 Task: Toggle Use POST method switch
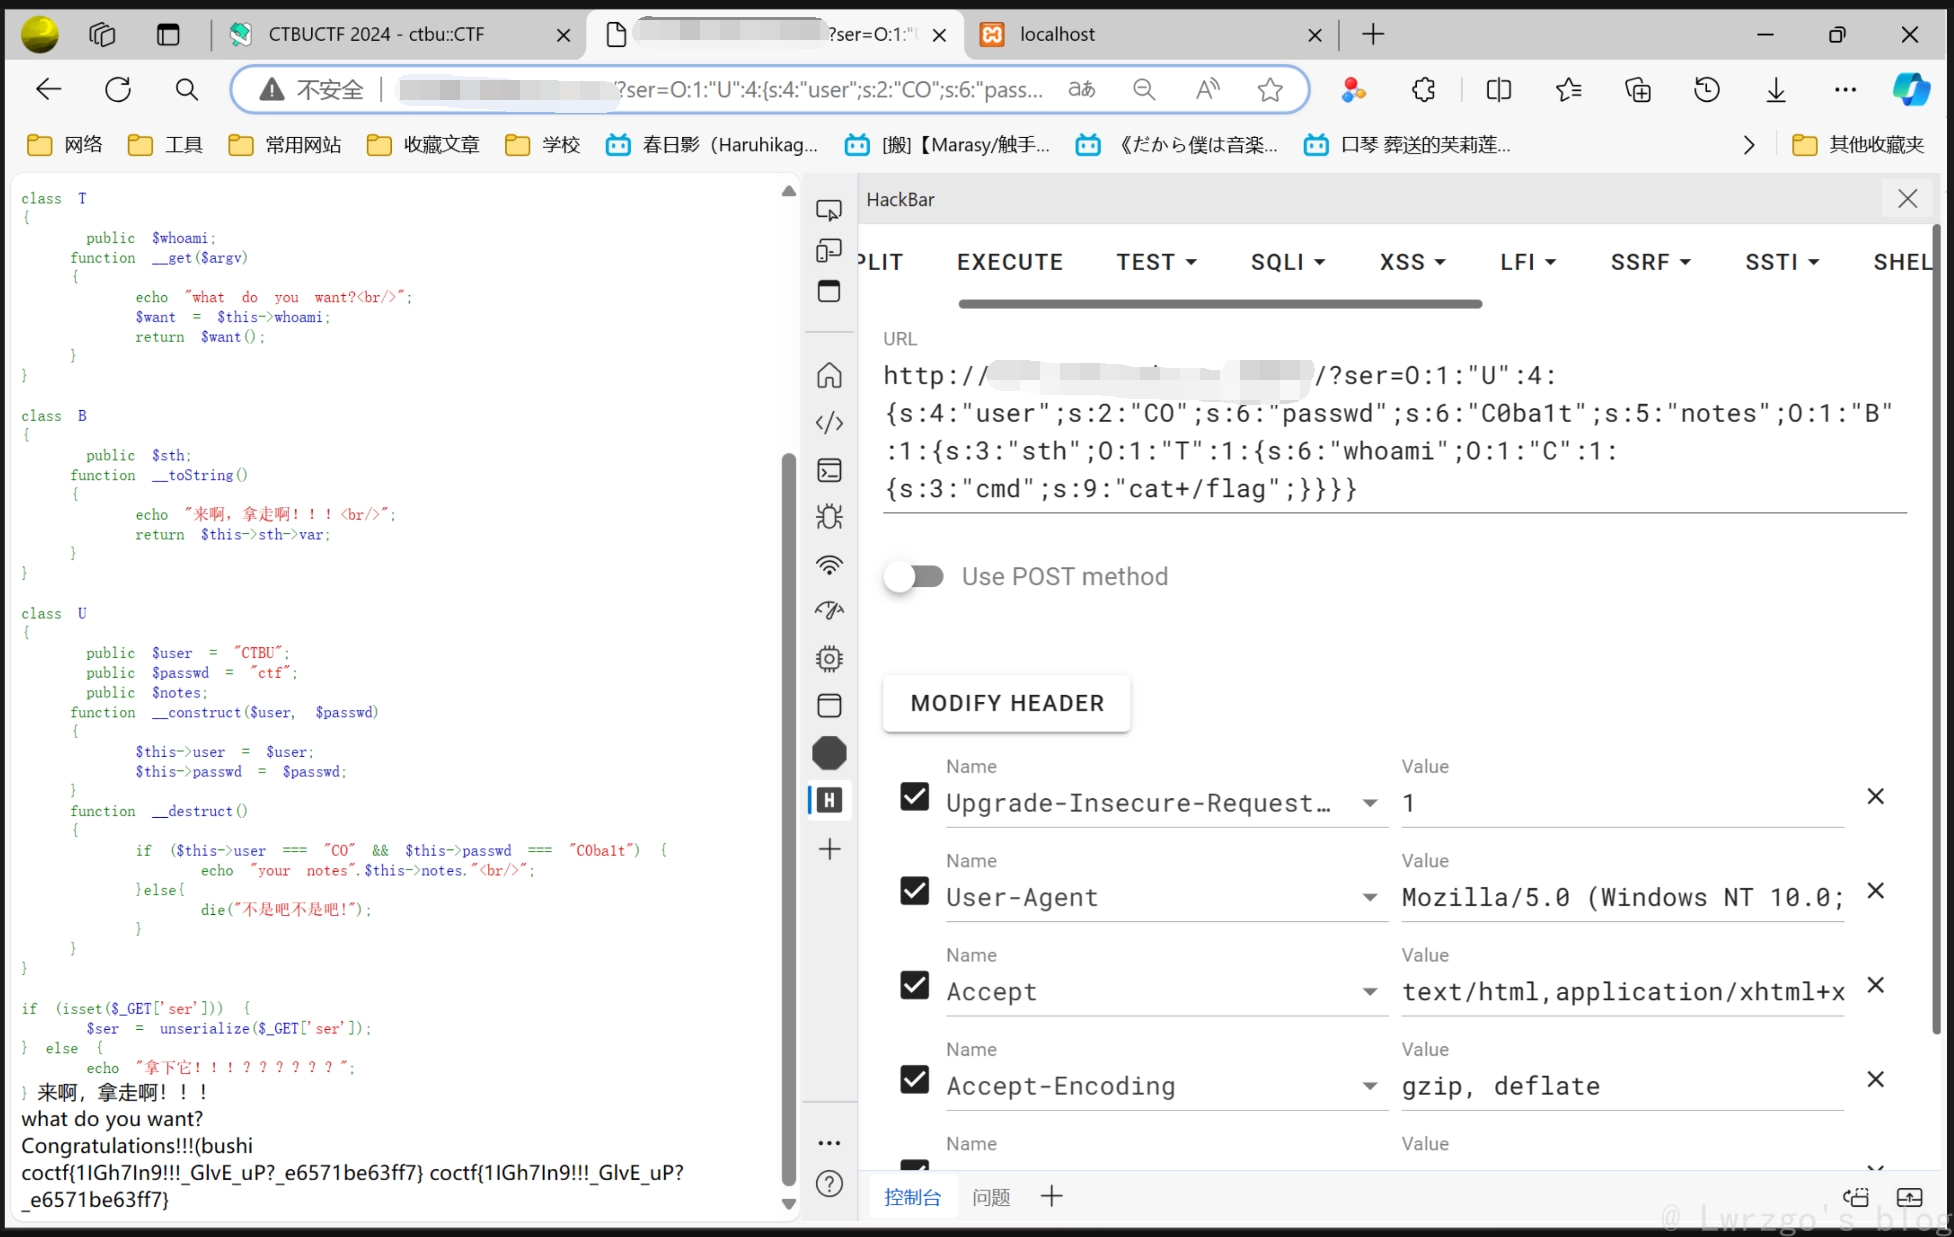pyautogui.click(x=915, y=576)
